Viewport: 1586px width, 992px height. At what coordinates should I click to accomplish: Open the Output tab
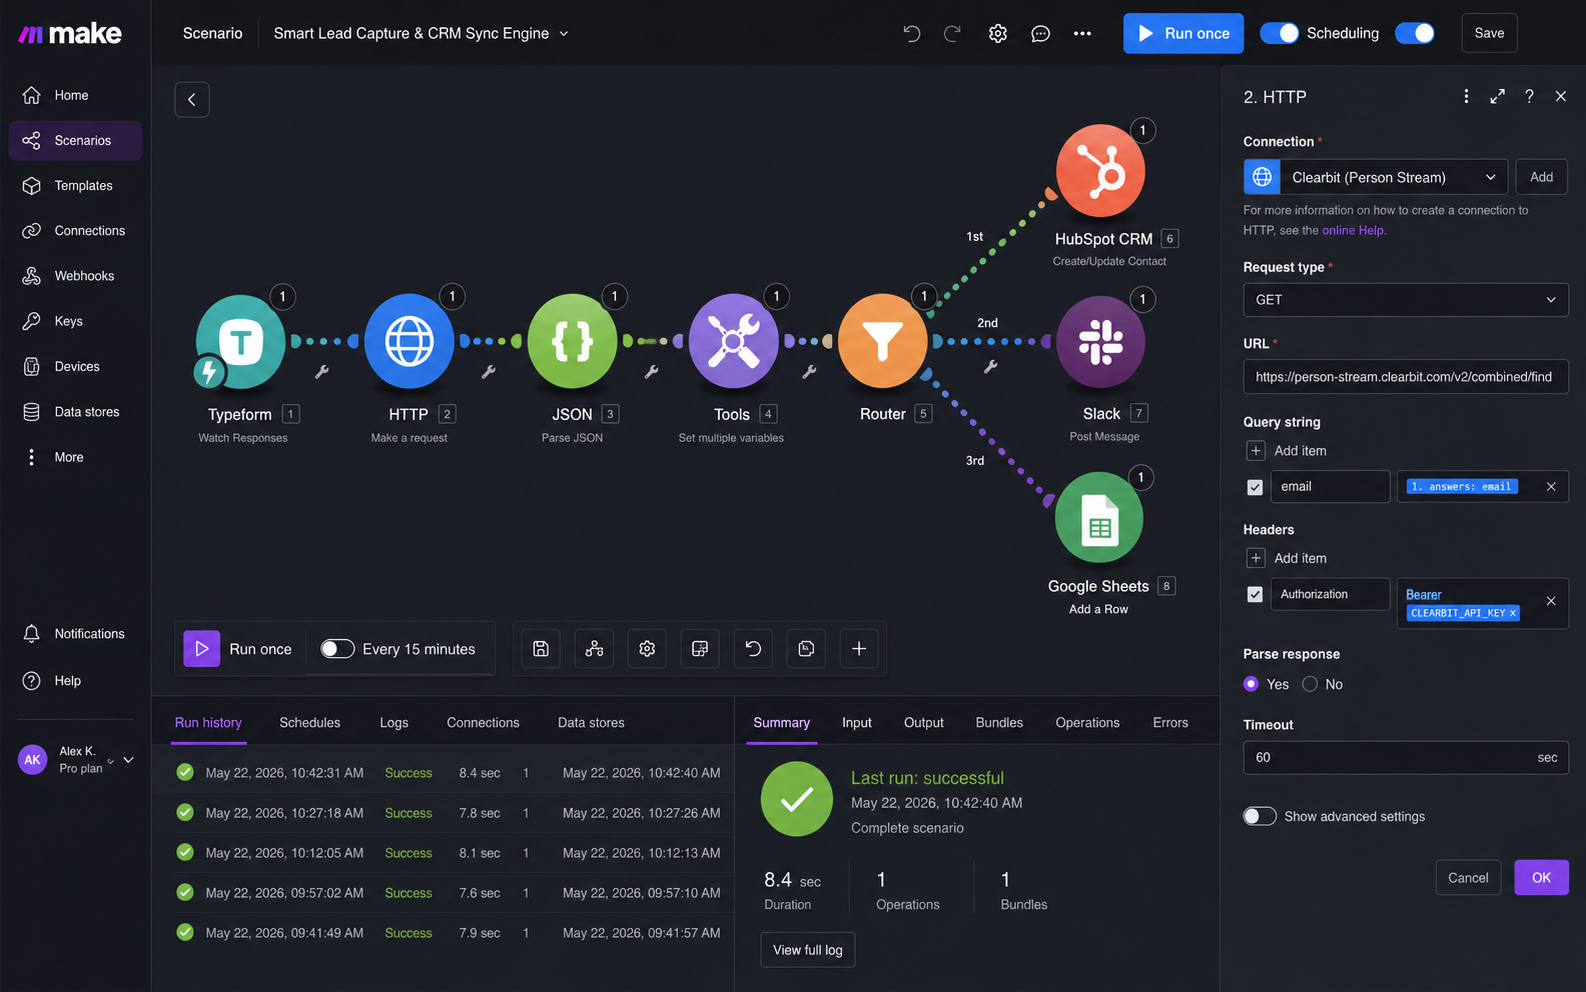click(923, 723)
